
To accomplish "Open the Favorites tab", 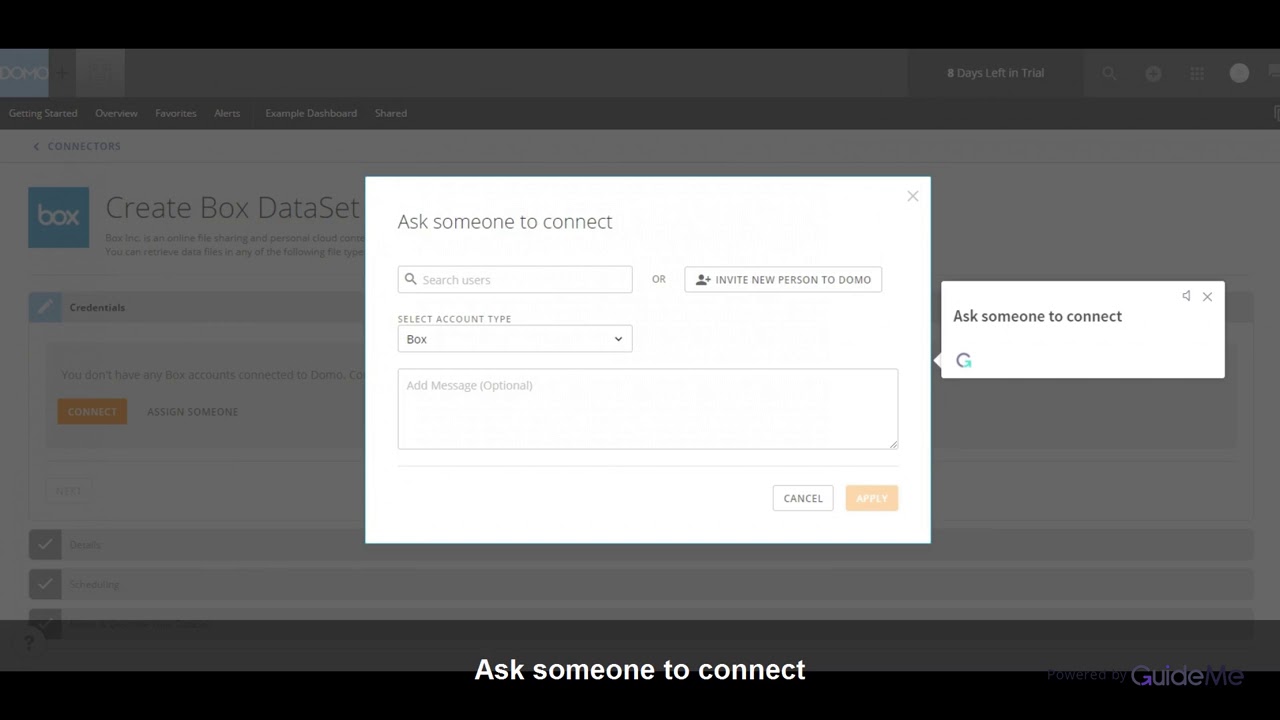I will pyautogui.click(x=176, y=113).
